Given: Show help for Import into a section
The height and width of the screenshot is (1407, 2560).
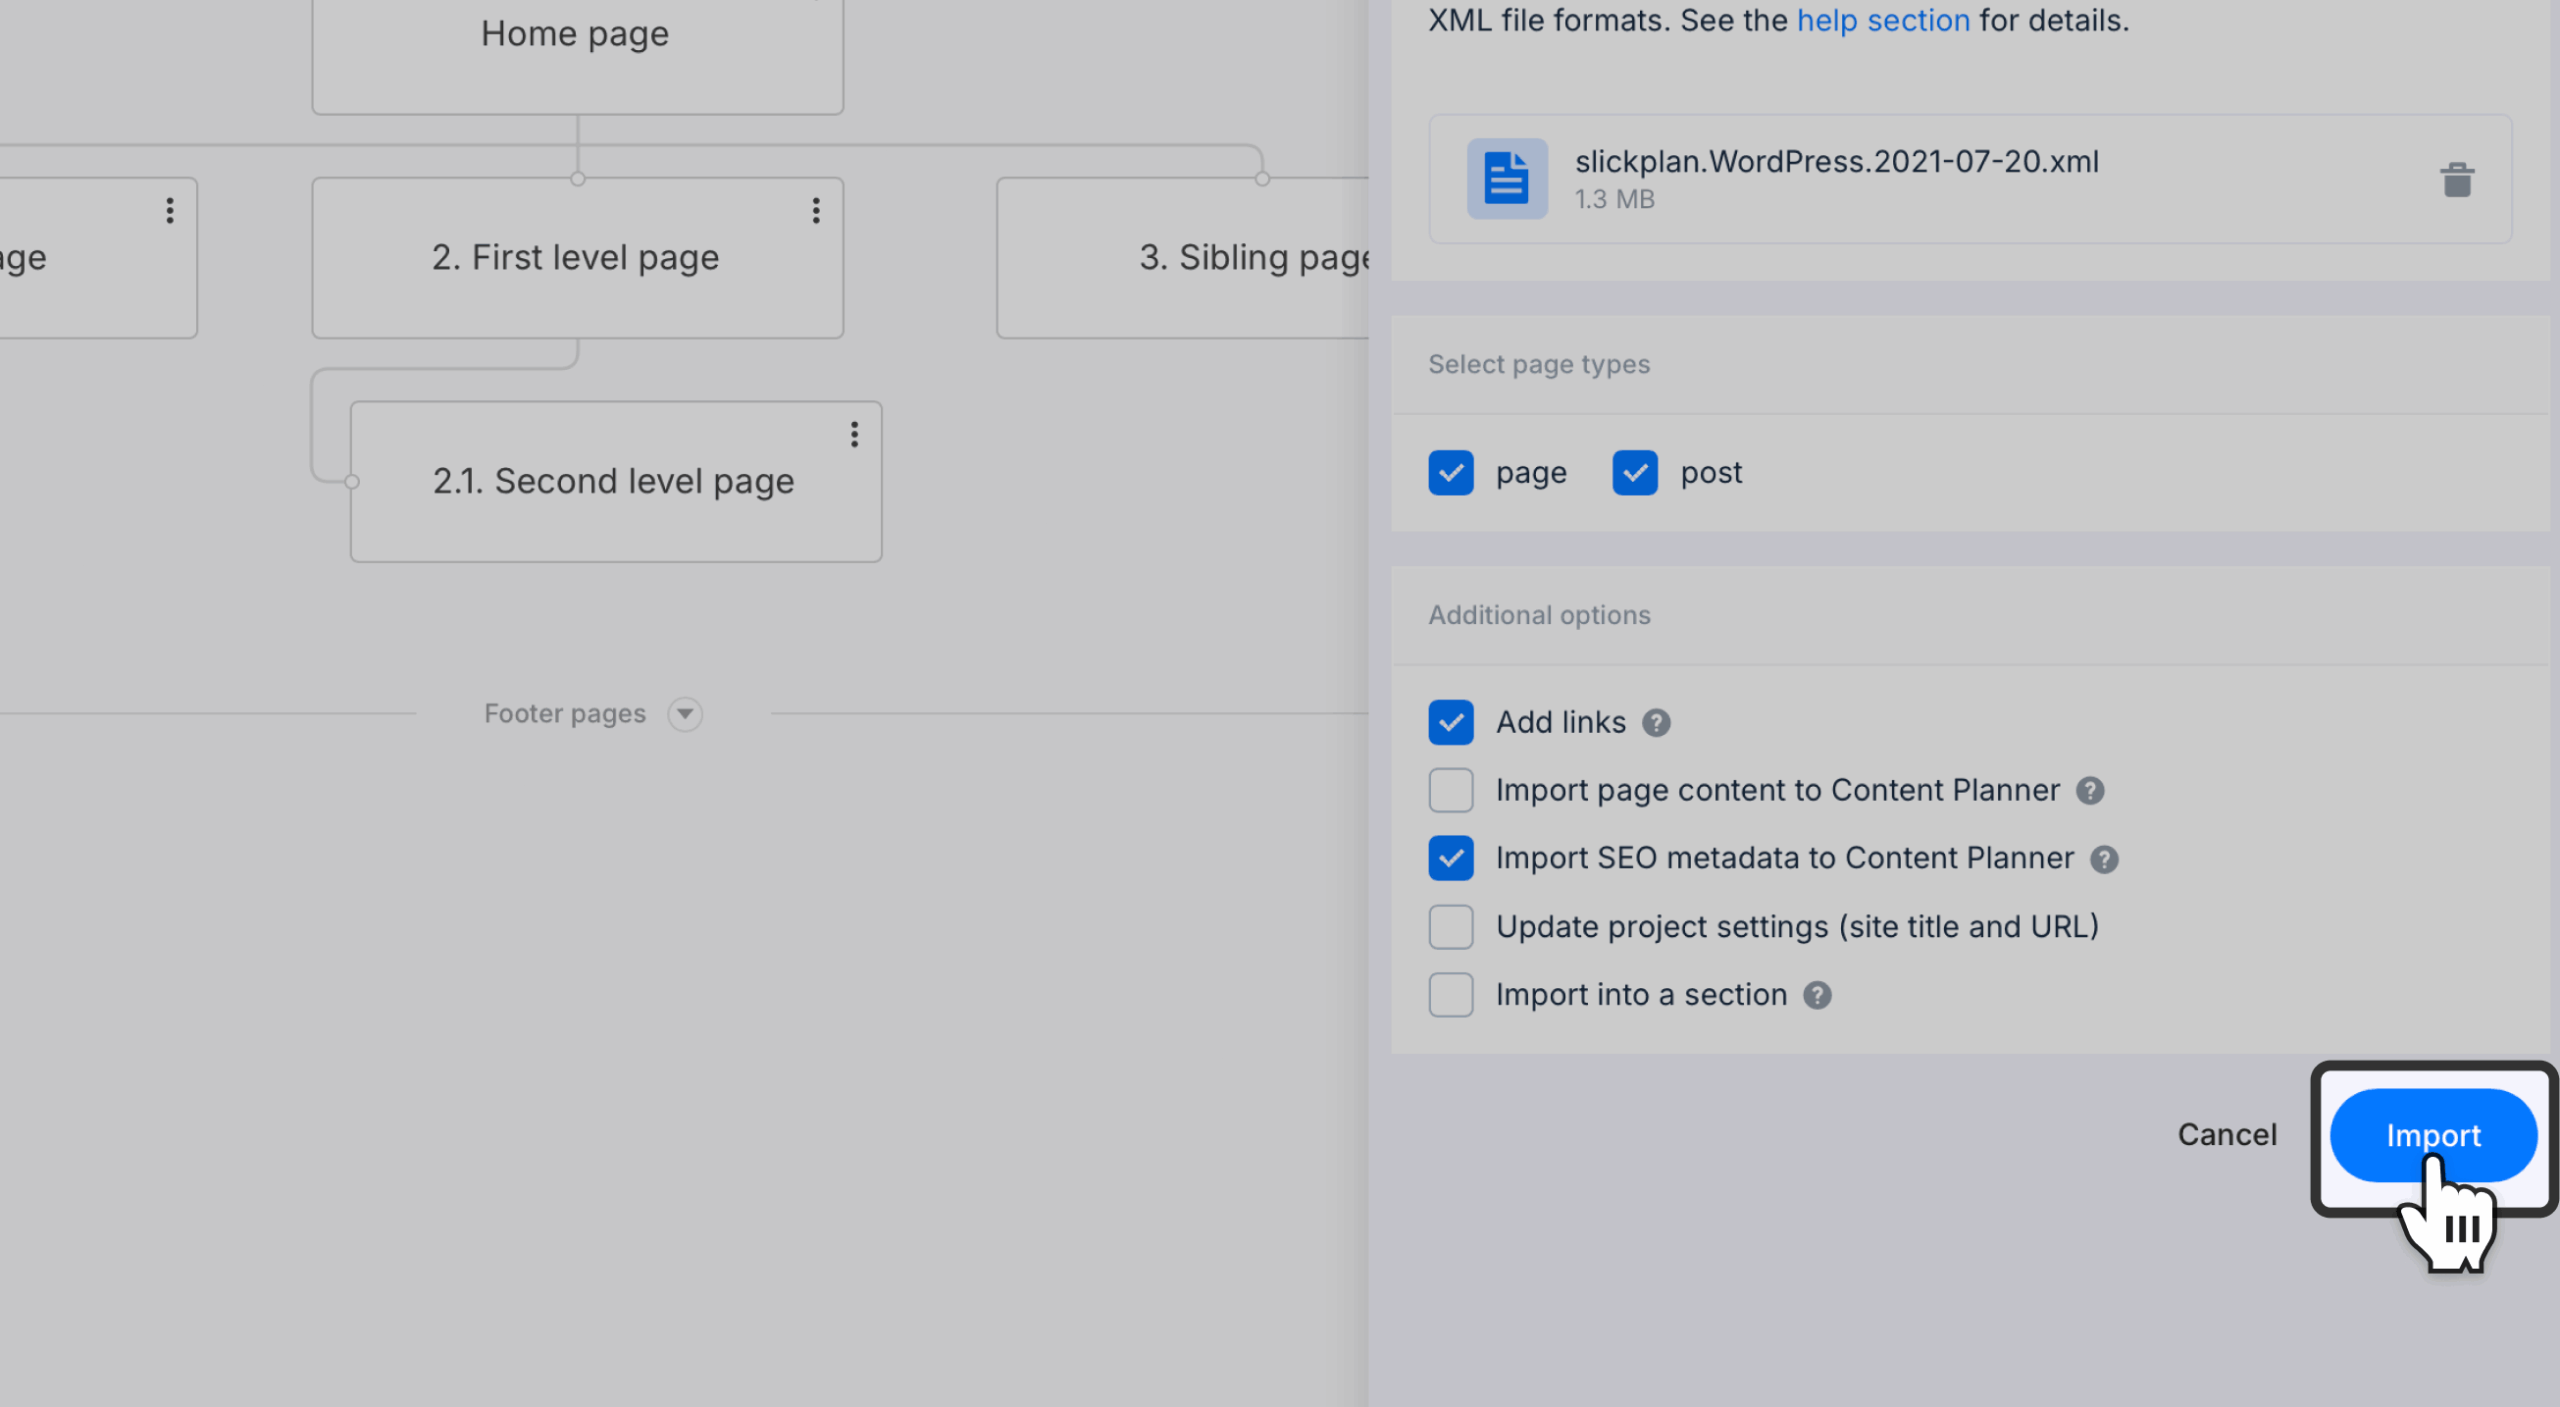Looking at the screenshot, I should [1817, 995].
